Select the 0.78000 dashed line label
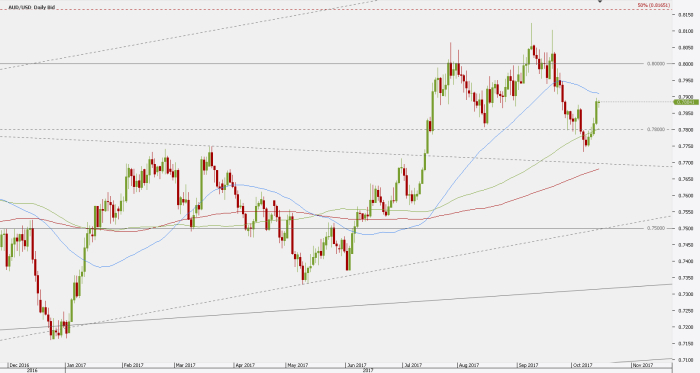Viewport: 700px width, 373px height. point(655,129)
